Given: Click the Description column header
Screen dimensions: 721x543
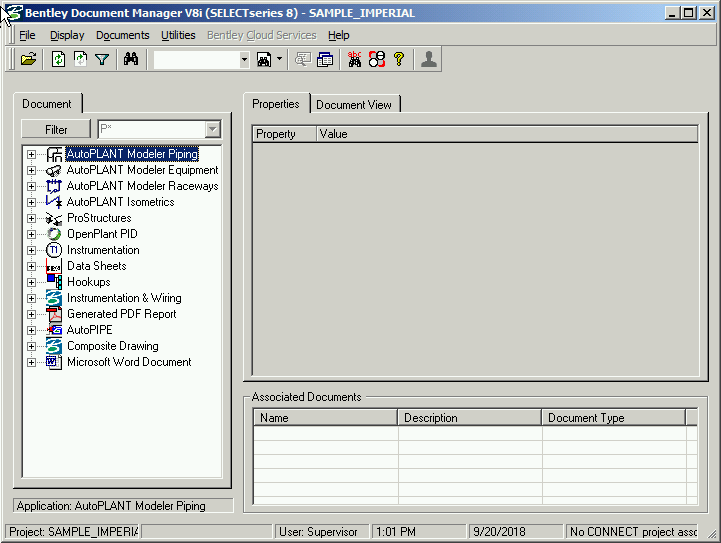Looking at the screenshot, I should click(469, 418).
